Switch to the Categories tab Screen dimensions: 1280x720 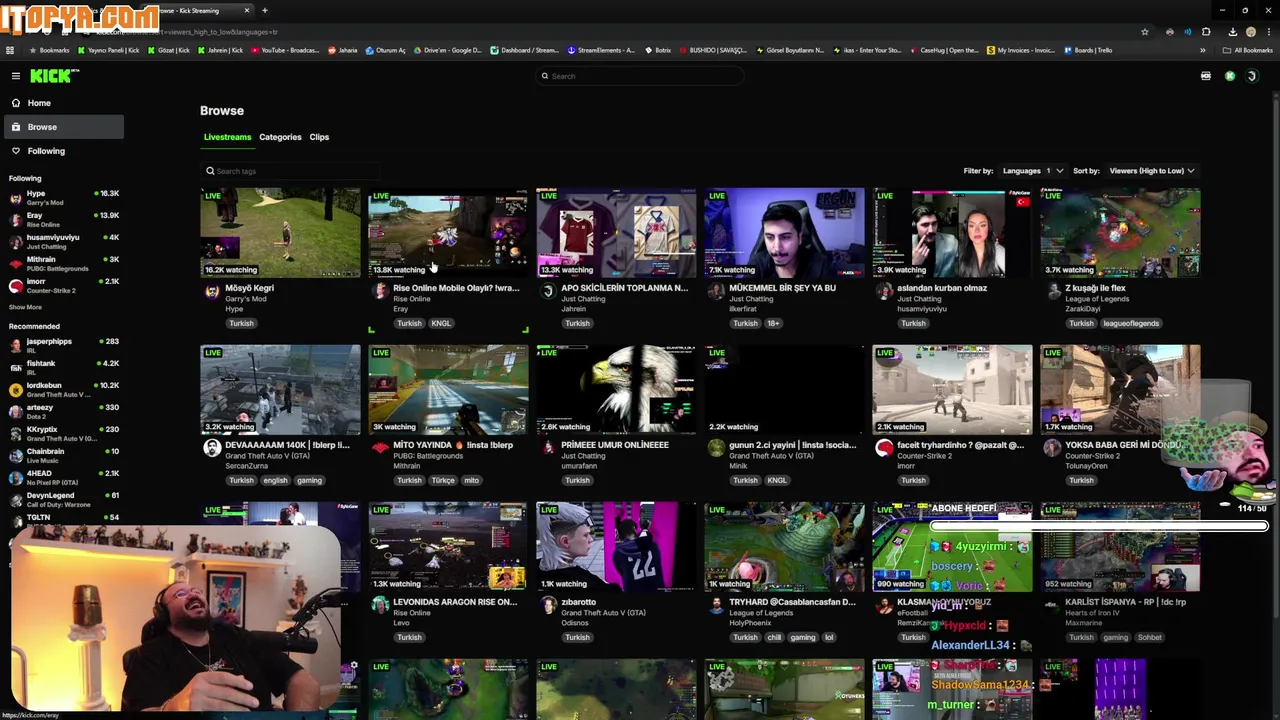tap(280, 137)
